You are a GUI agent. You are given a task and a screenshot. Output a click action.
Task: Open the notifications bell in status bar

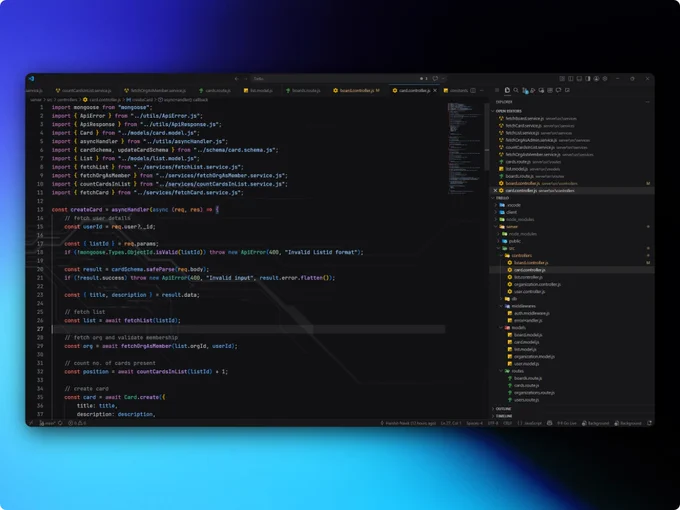pyautogui.click(x=649, y=423)
